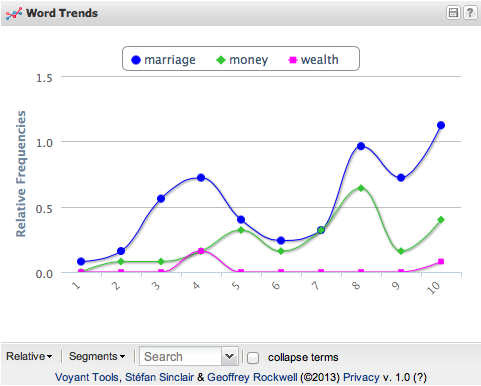Open help with the question mark icon

(x=470, y=13)
